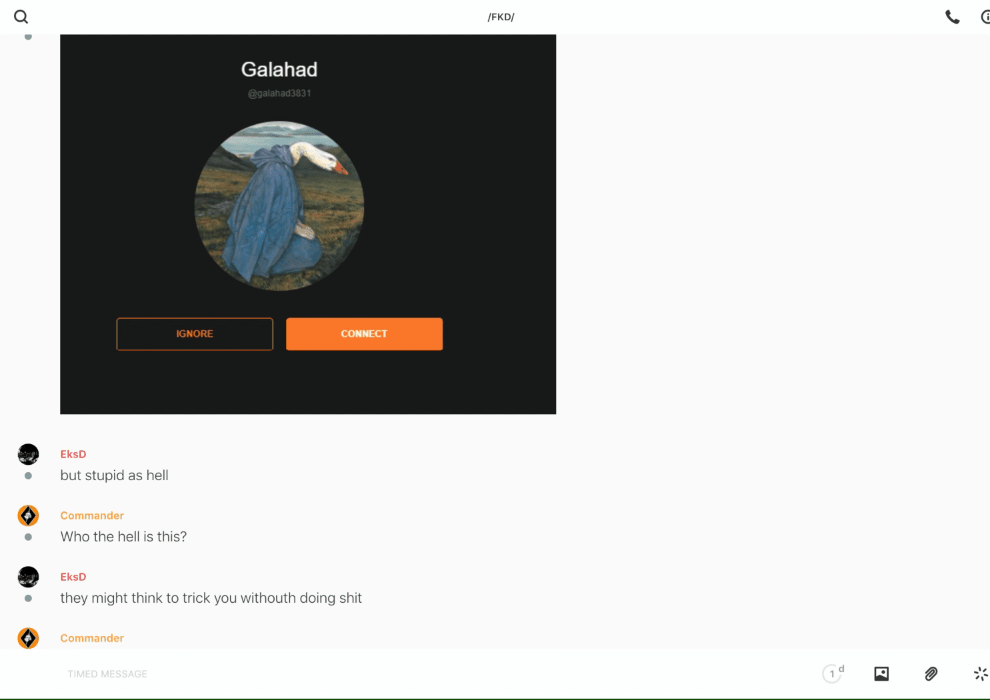990x700 pixels.
Task: Click the bottom-most Commander avatar
Action: pyautogui.click(x=28, y=638)
